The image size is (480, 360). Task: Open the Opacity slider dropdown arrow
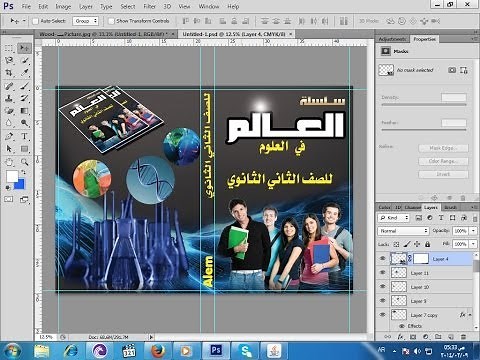pyautogui.click(x=473, y=231)
